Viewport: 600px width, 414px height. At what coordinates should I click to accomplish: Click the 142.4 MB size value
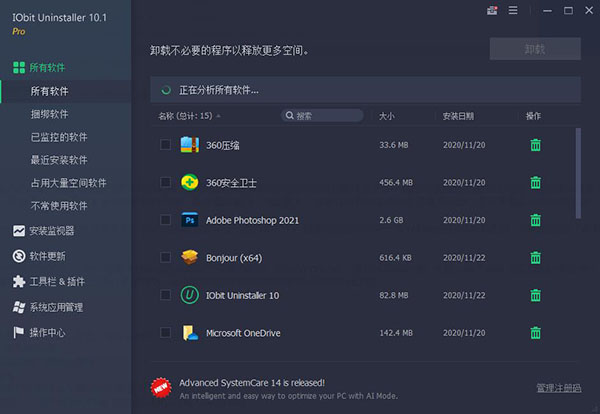click(396, 333)
